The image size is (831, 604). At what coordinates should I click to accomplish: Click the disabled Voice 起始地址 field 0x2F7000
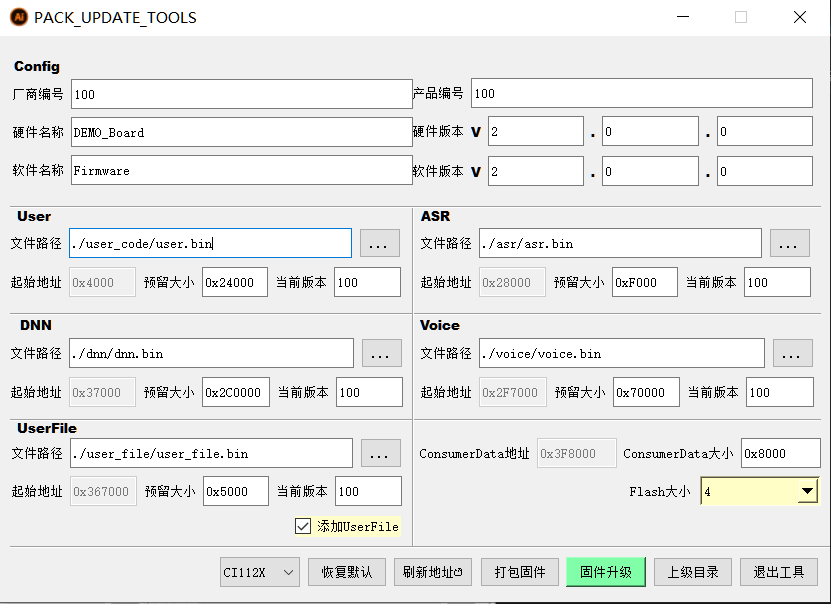click(512, 392)
